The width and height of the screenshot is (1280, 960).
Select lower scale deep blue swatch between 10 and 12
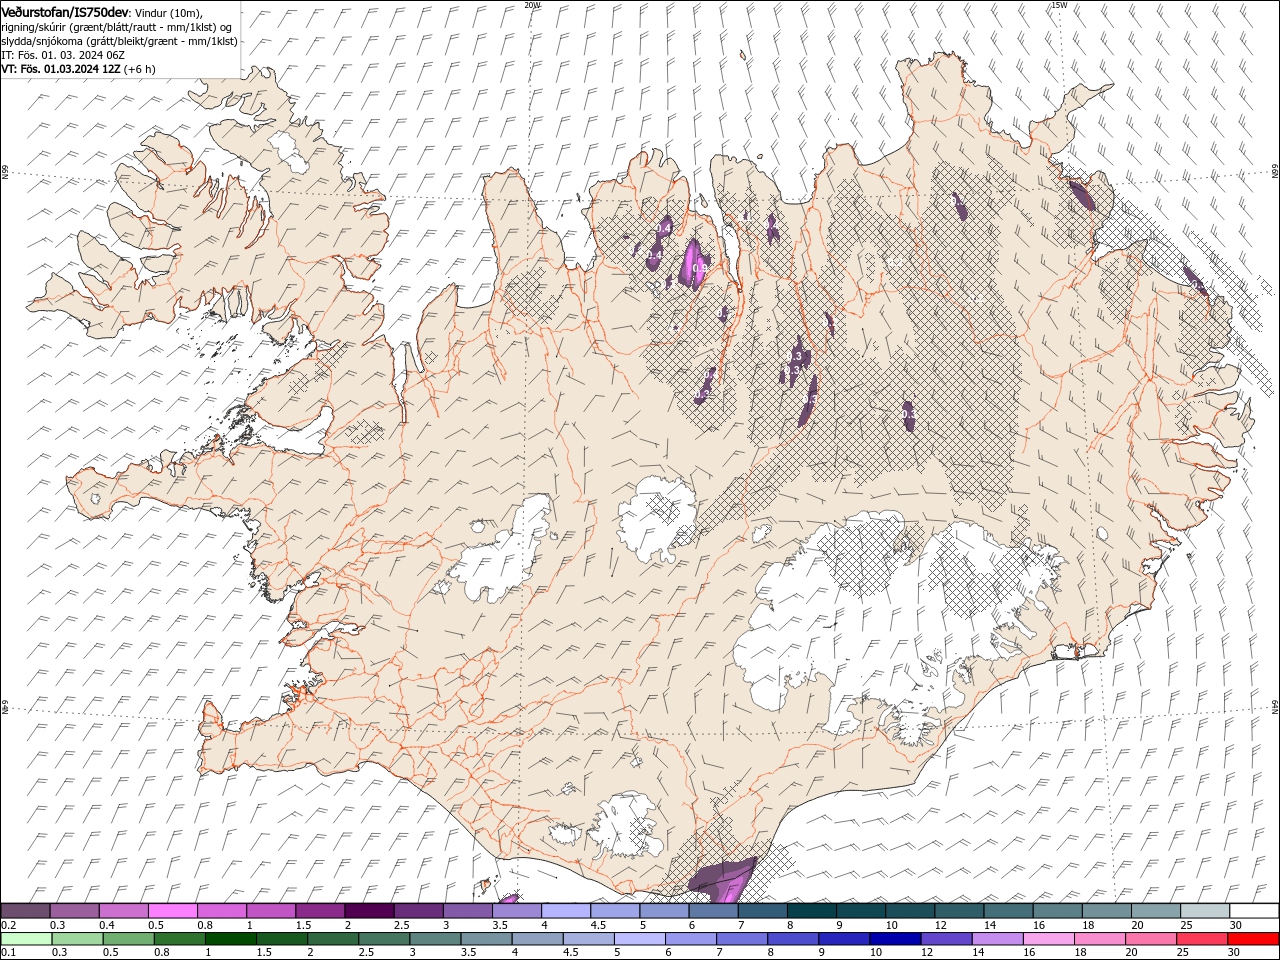[x=894, y=939]
